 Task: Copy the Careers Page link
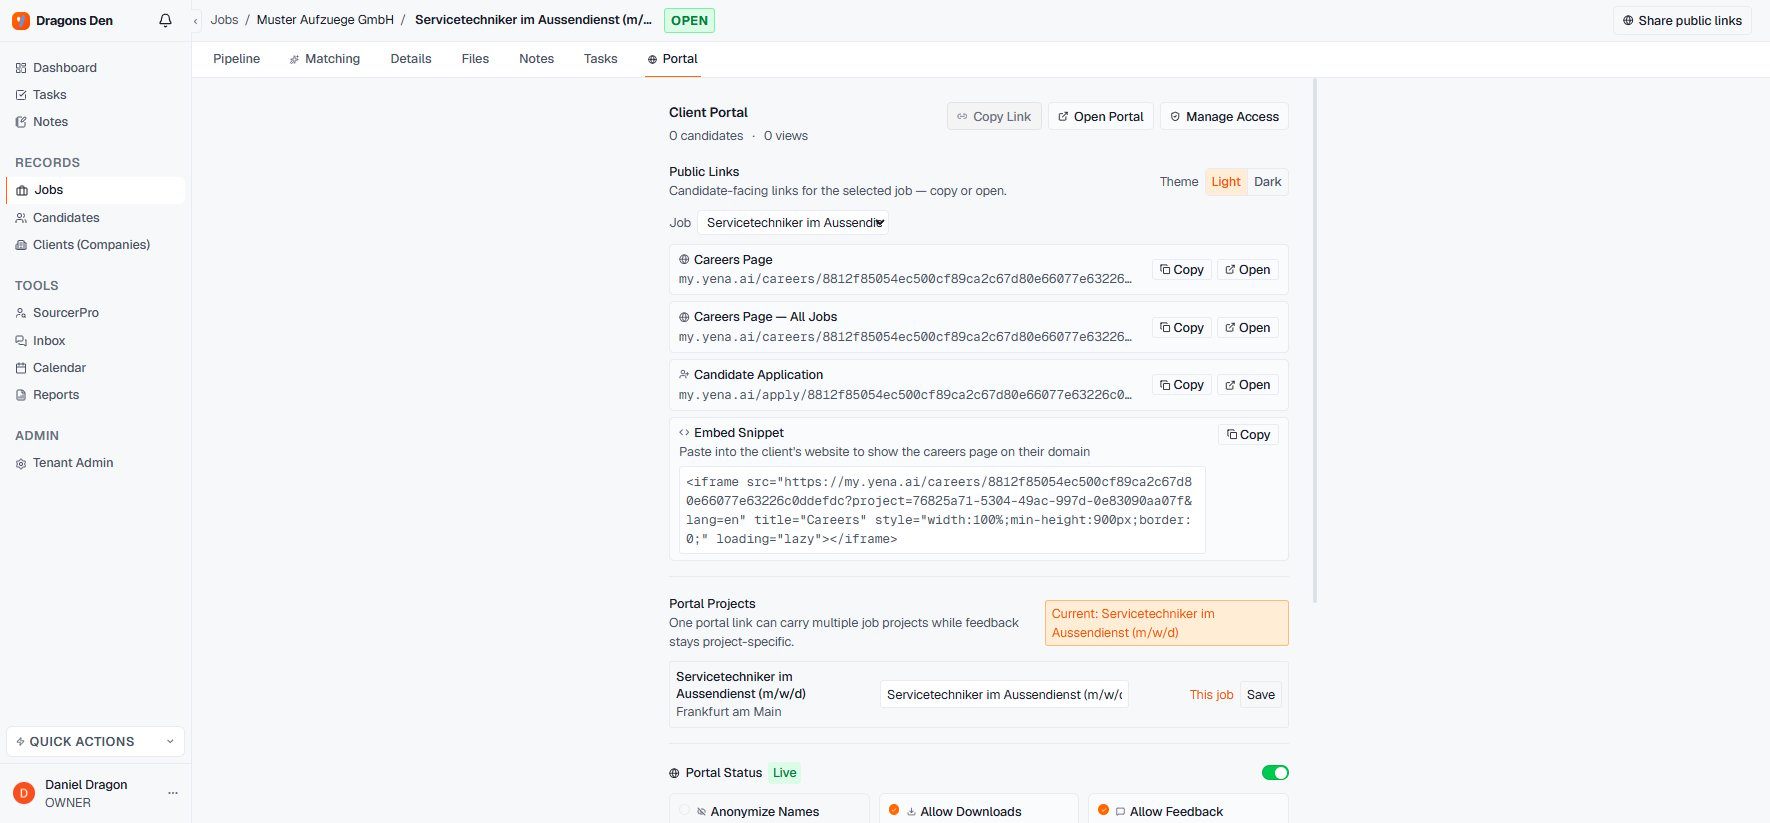click(x=1182, y=270)
